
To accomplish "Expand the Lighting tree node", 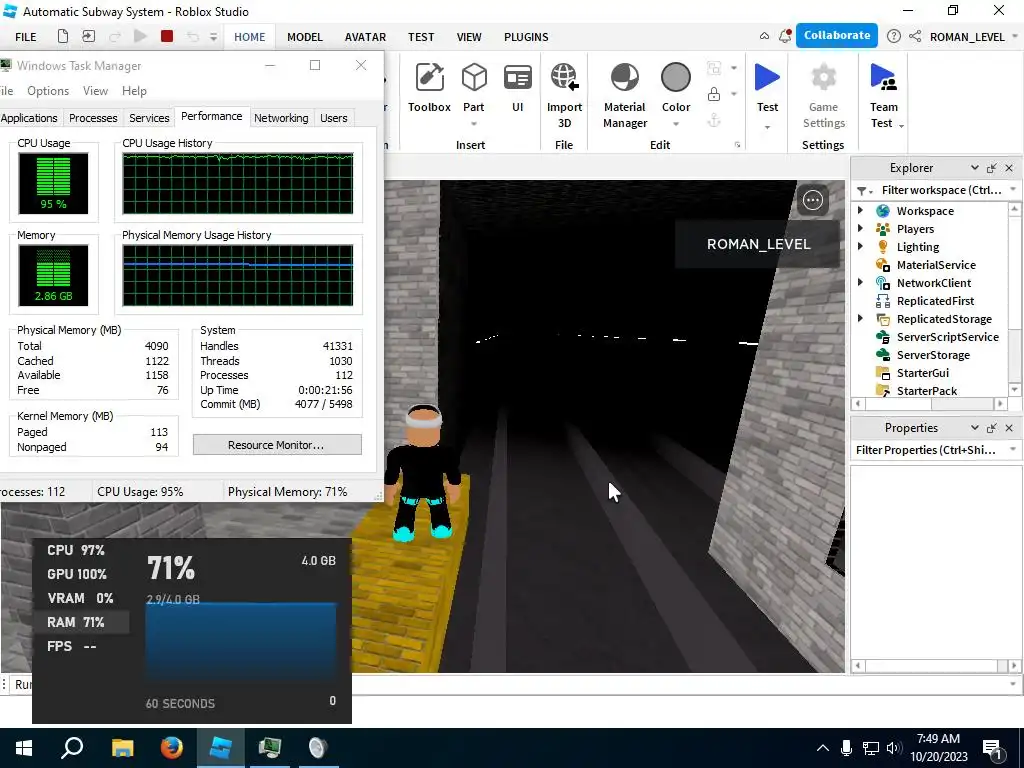I will pyautogui.click(x=861, y=246).
